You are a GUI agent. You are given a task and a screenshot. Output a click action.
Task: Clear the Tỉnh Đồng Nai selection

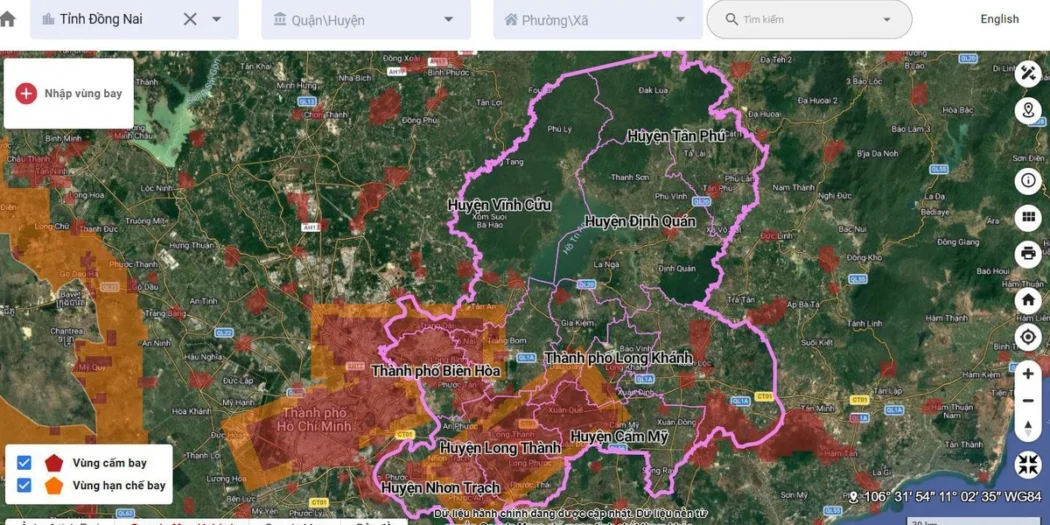pyautogui.click(x=190, y=19)
